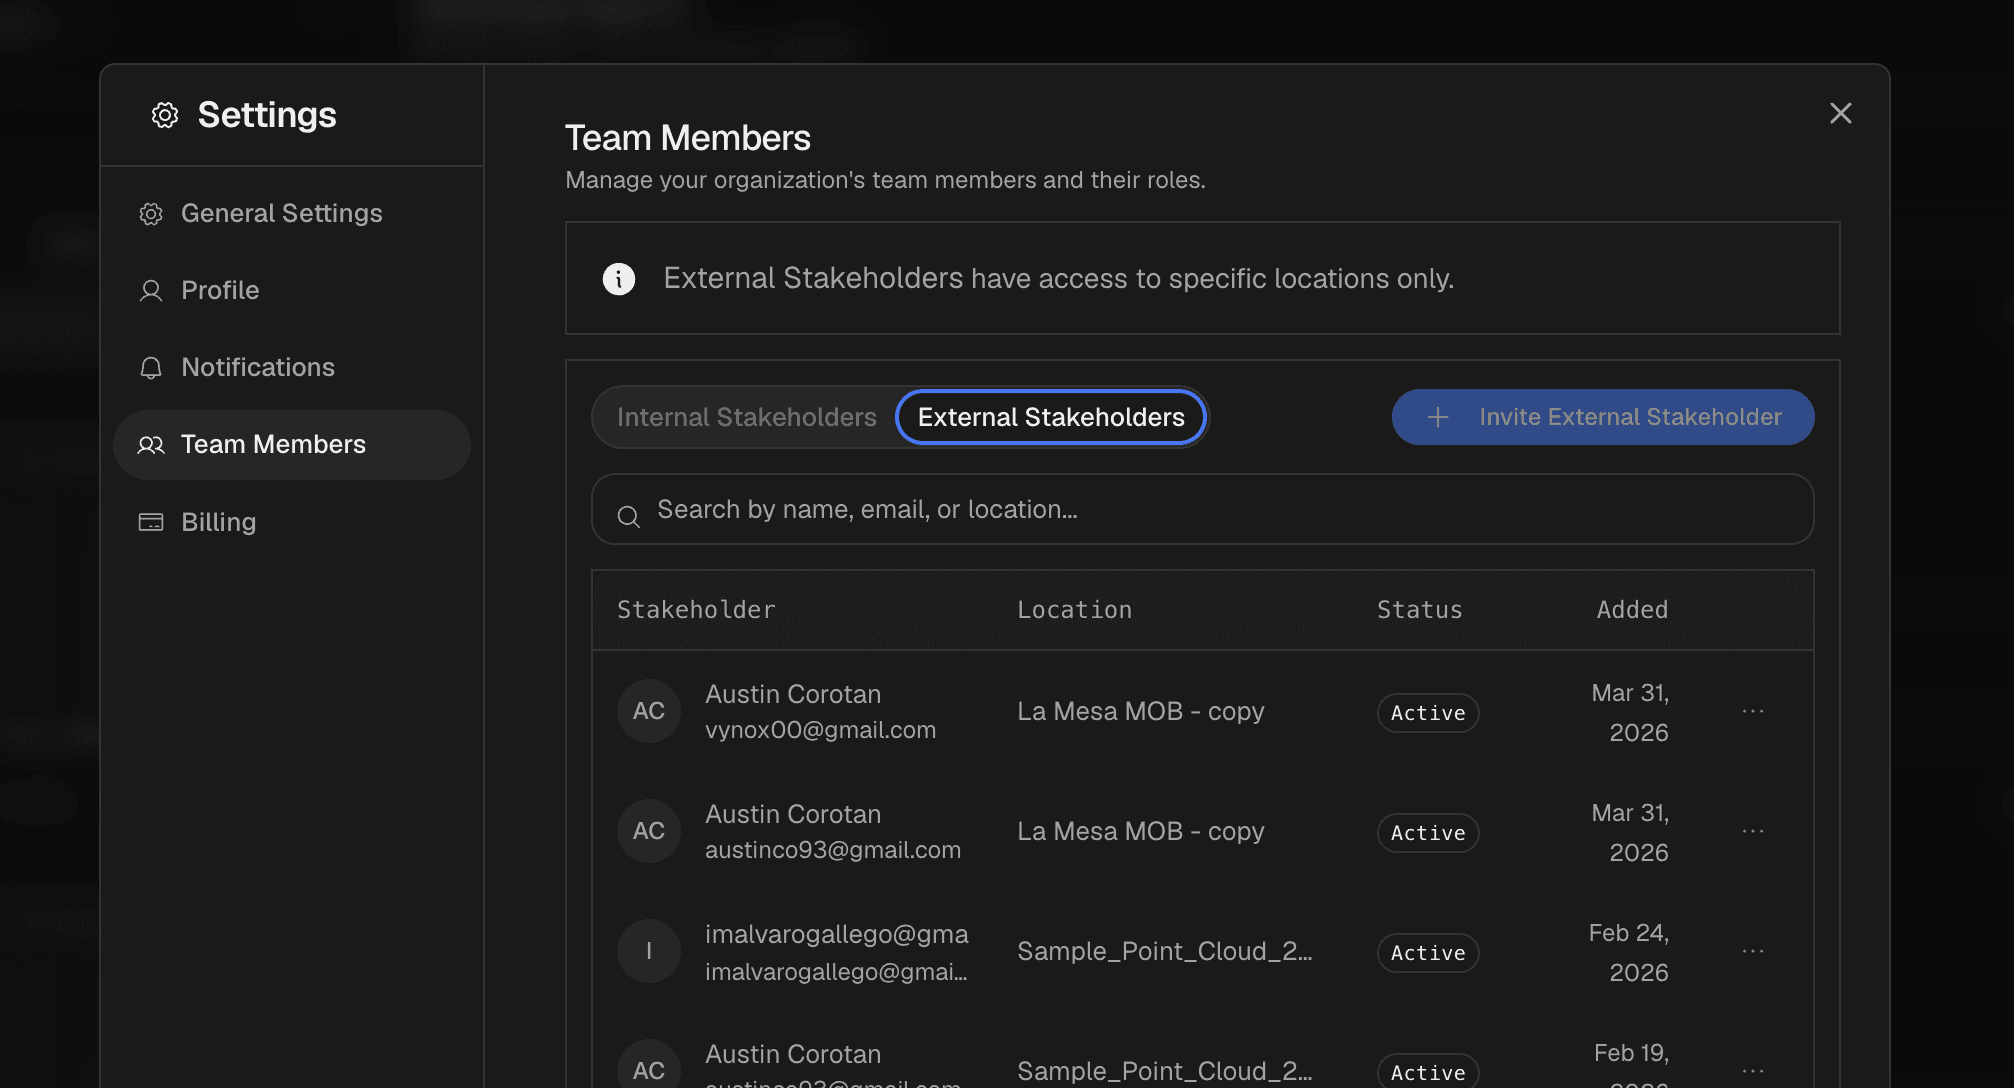This screenshot has height=1088, width=2014.
Task: Close the Settings dialog
Action: 1840,113
